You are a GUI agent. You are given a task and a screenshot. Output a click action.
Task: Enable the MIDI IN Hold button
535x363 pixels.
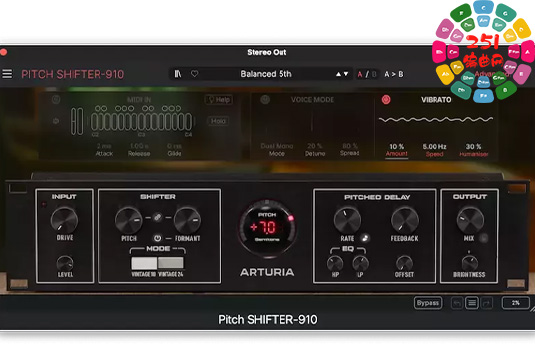(x=218, y=121)
